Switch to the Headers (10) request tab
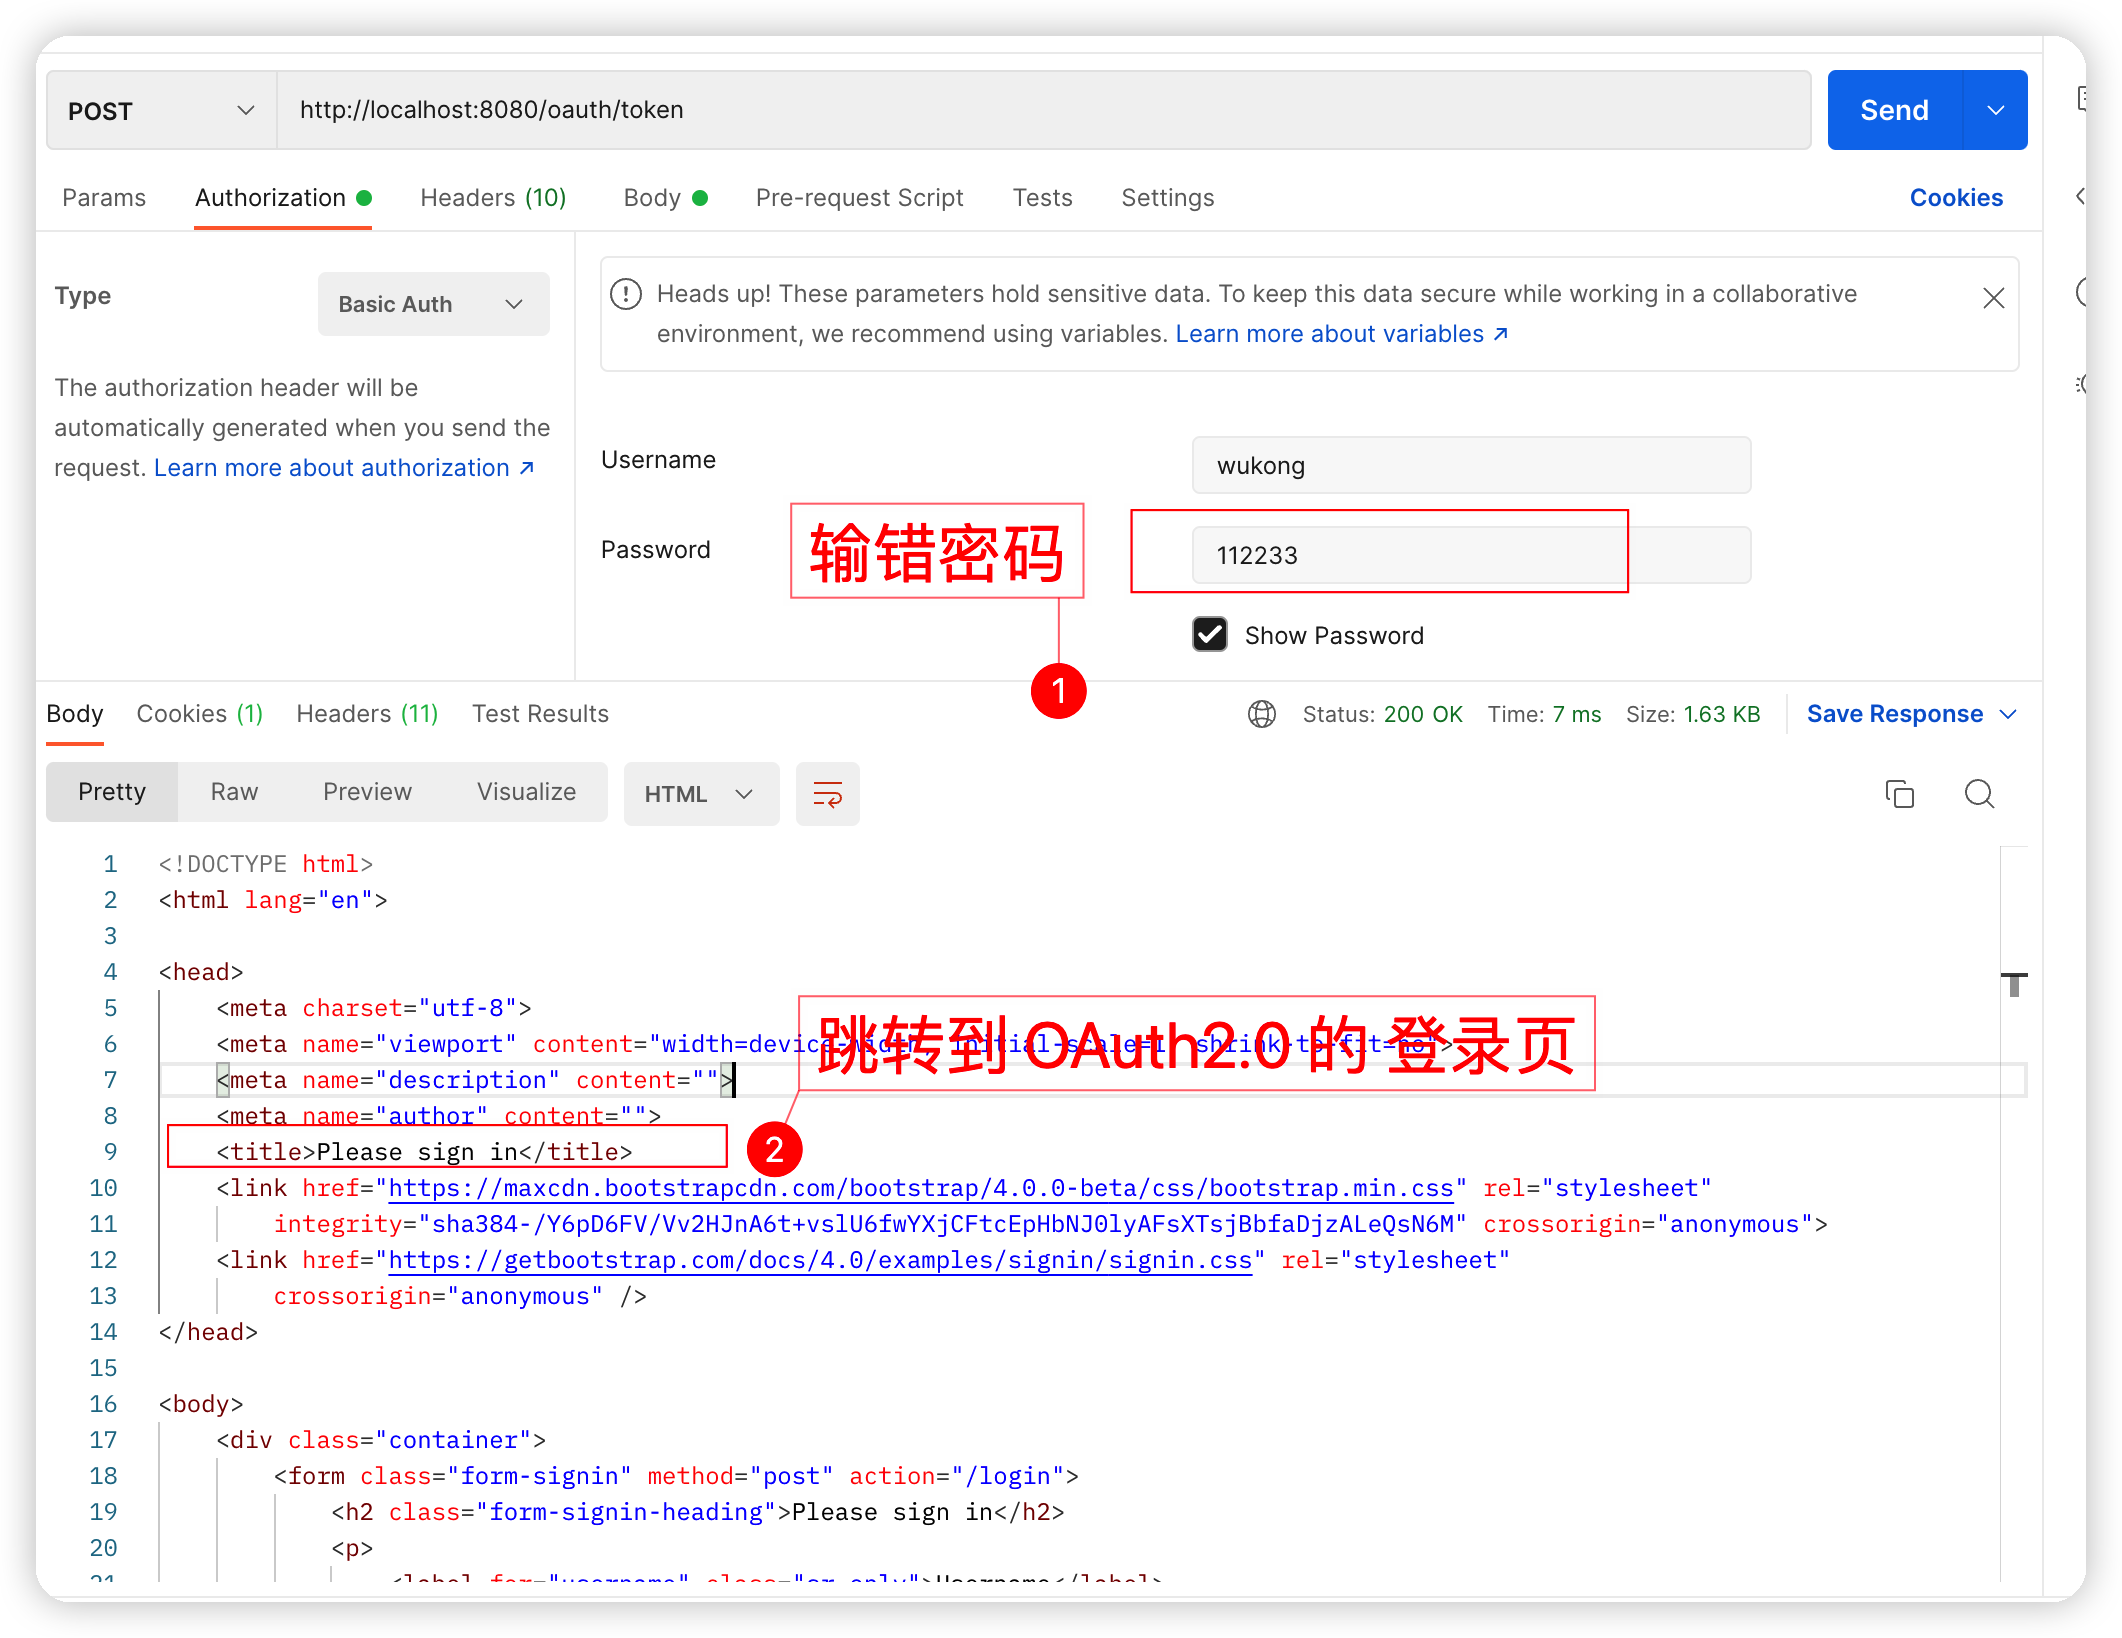The image size is (2122, 1638). pos(493,198)
